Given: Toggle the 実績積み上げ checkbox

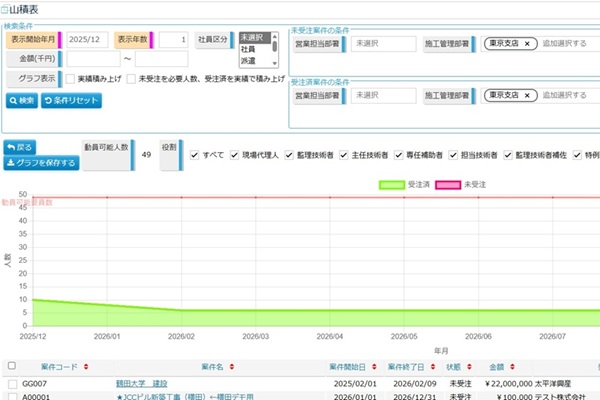Looking at the screenshot, I should (70, 78).
